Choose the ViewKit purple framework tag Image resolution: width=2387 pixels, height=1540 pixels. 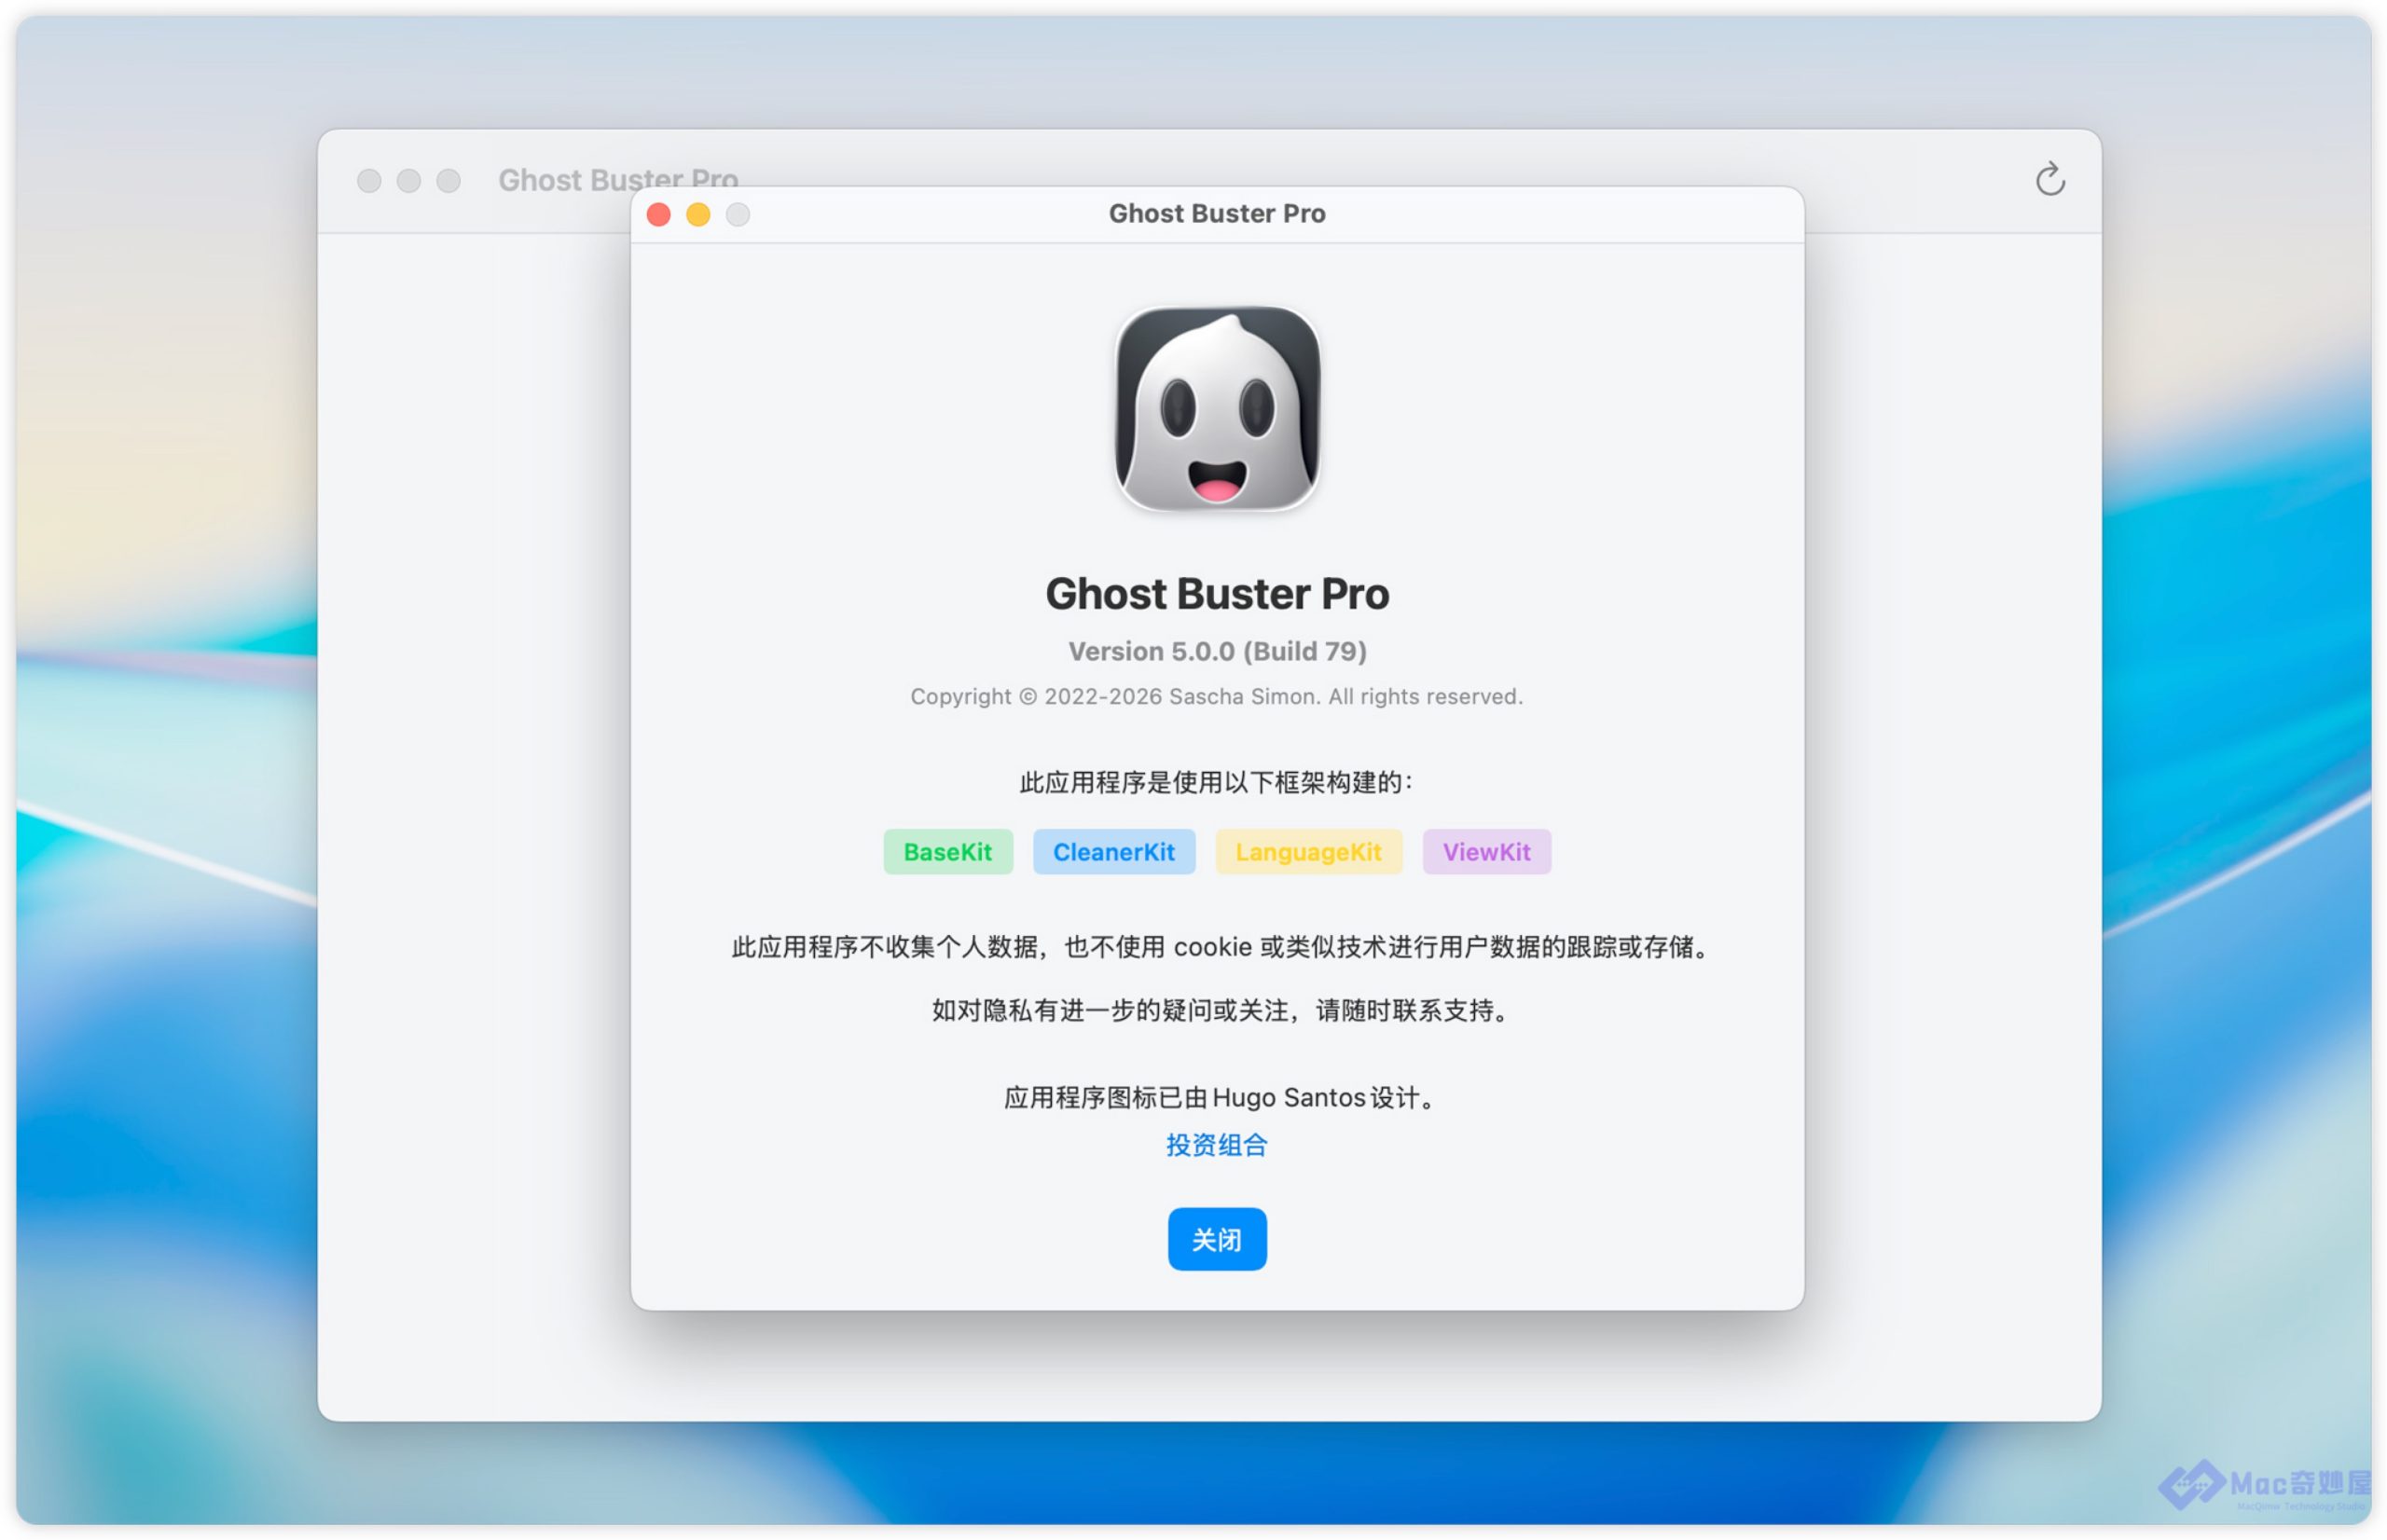[1486, 852]
